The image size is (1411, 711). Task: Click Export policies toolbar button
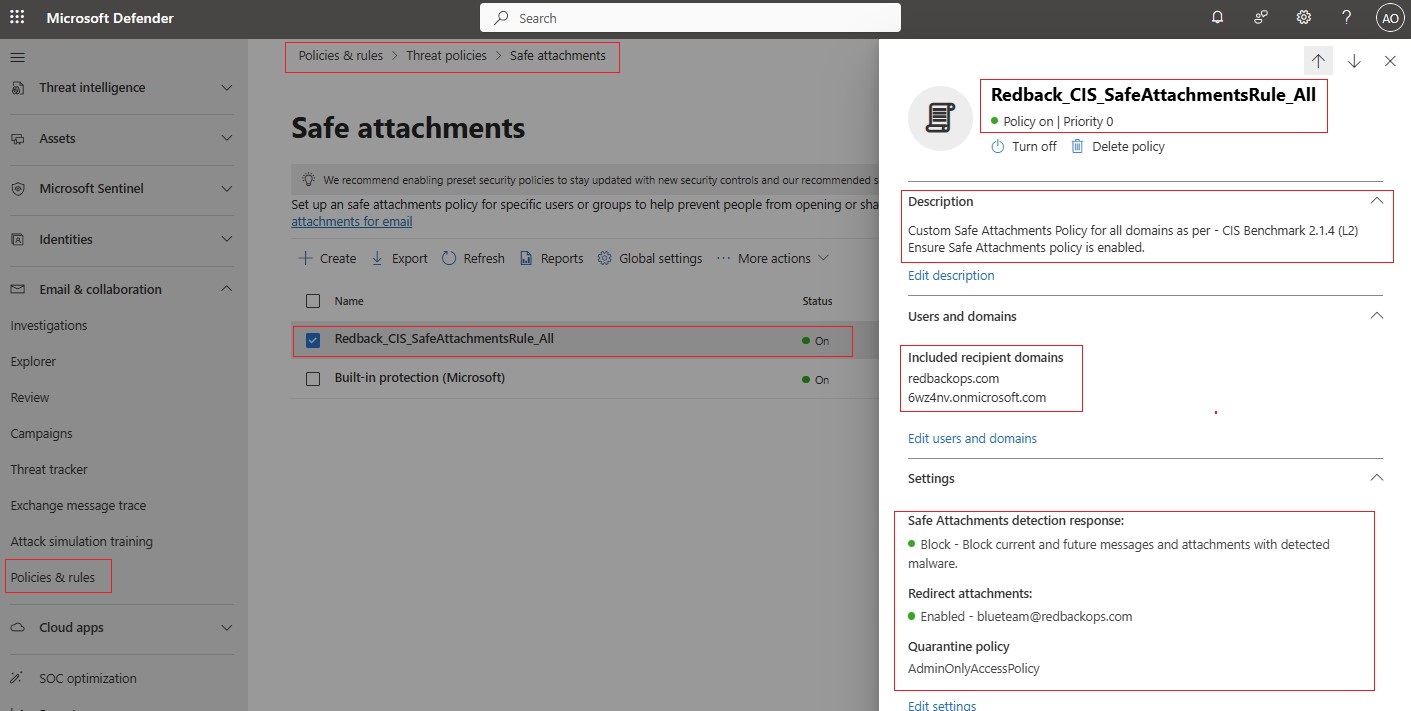point(399,258)
